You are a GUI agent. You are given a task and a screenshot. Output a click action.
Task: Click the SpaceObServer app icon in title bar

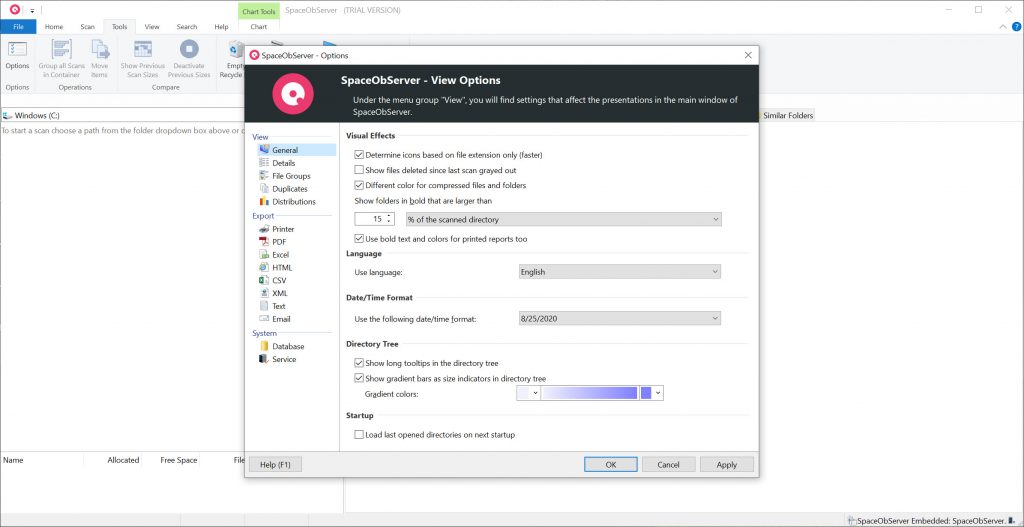coord(14,10)
